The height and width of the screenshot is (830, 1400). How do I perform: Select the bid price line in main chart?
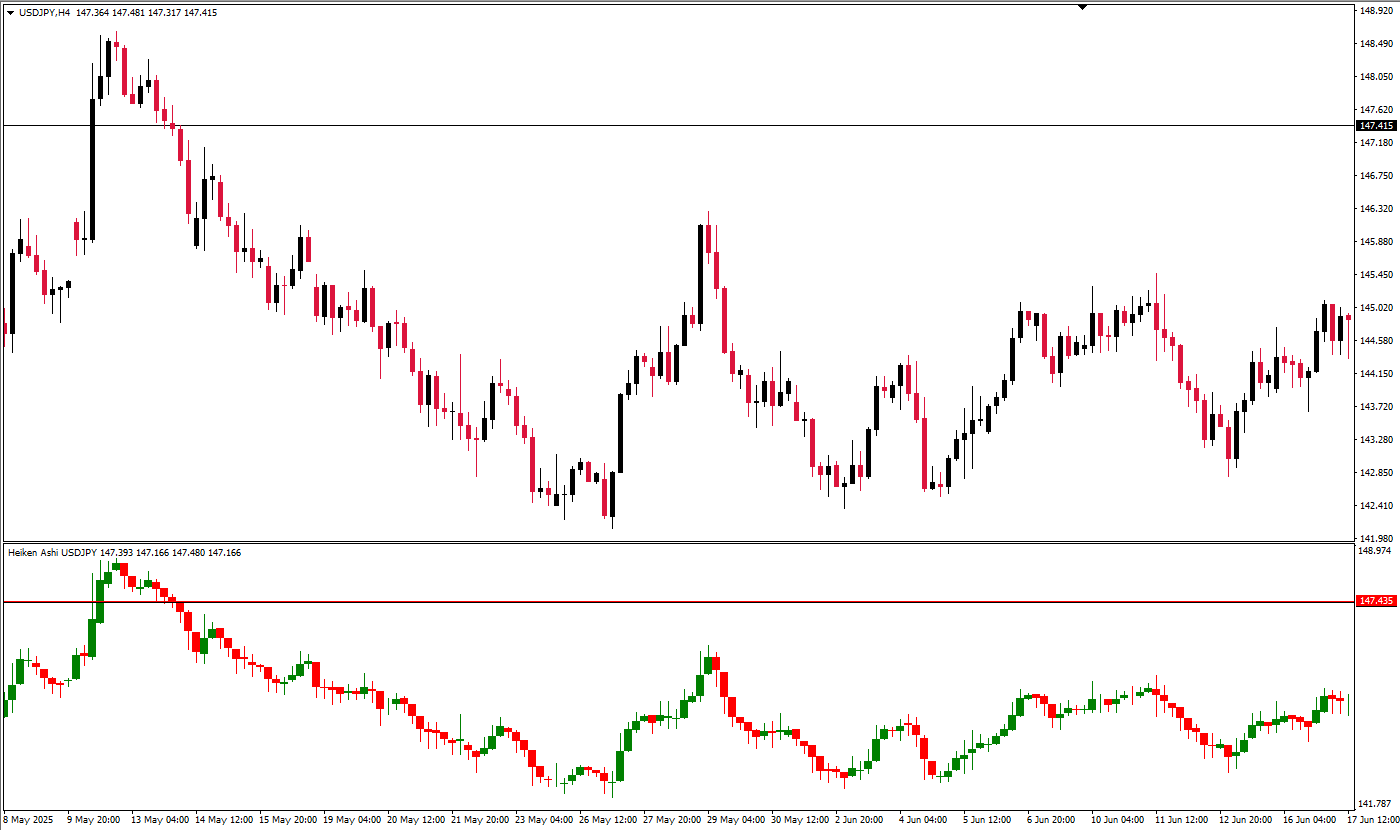pos(678,125)
